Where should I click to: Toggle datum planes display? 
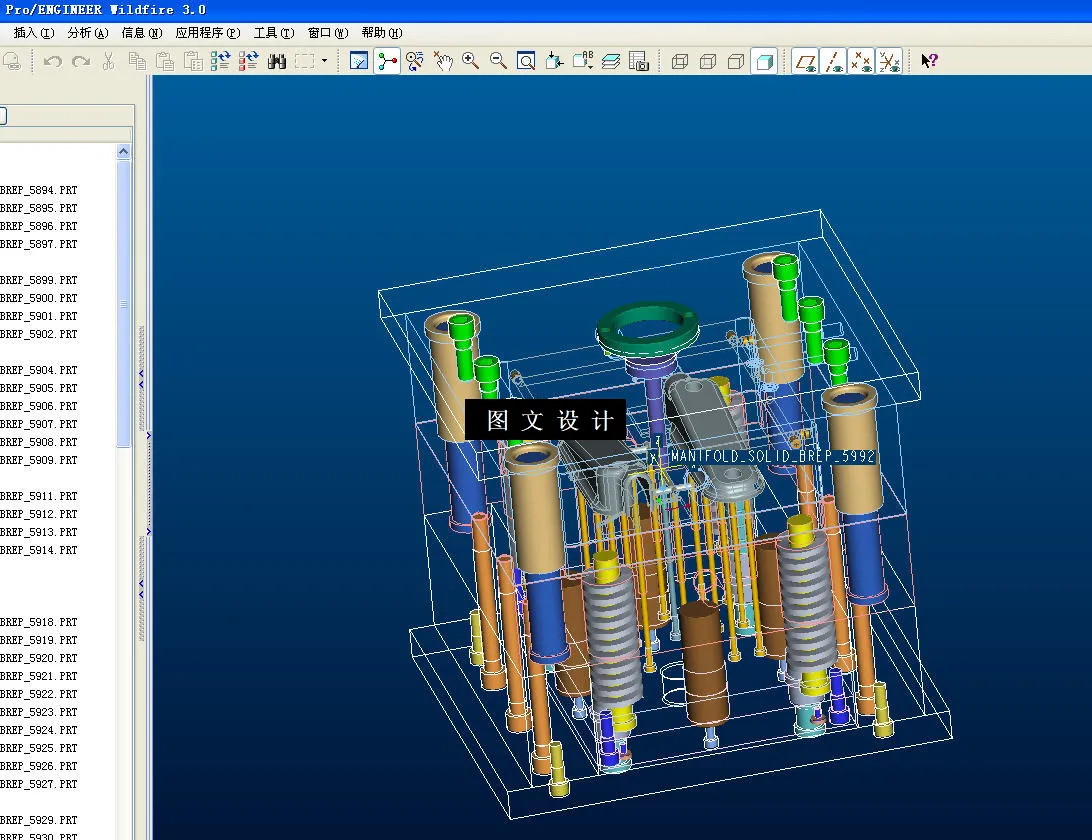tap(805, 62)
